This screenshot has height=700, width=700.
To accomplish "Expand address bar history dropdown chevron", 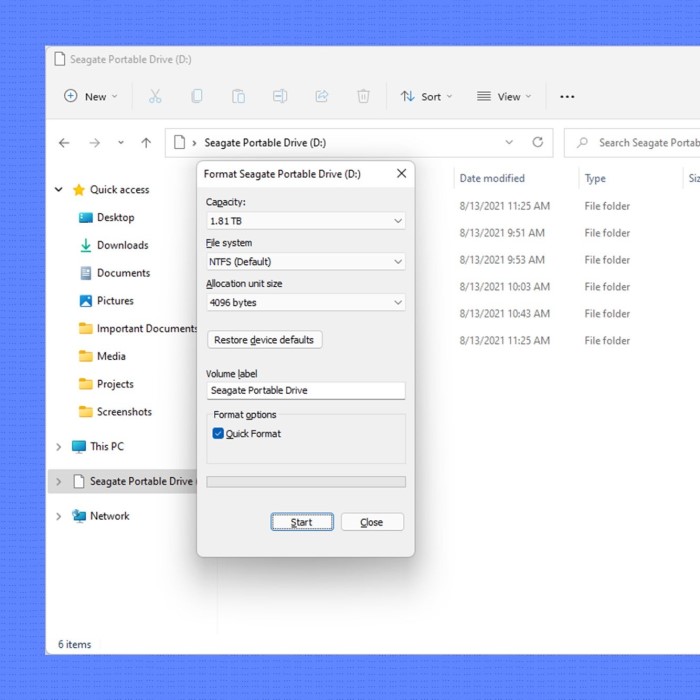I will [509, 142].
